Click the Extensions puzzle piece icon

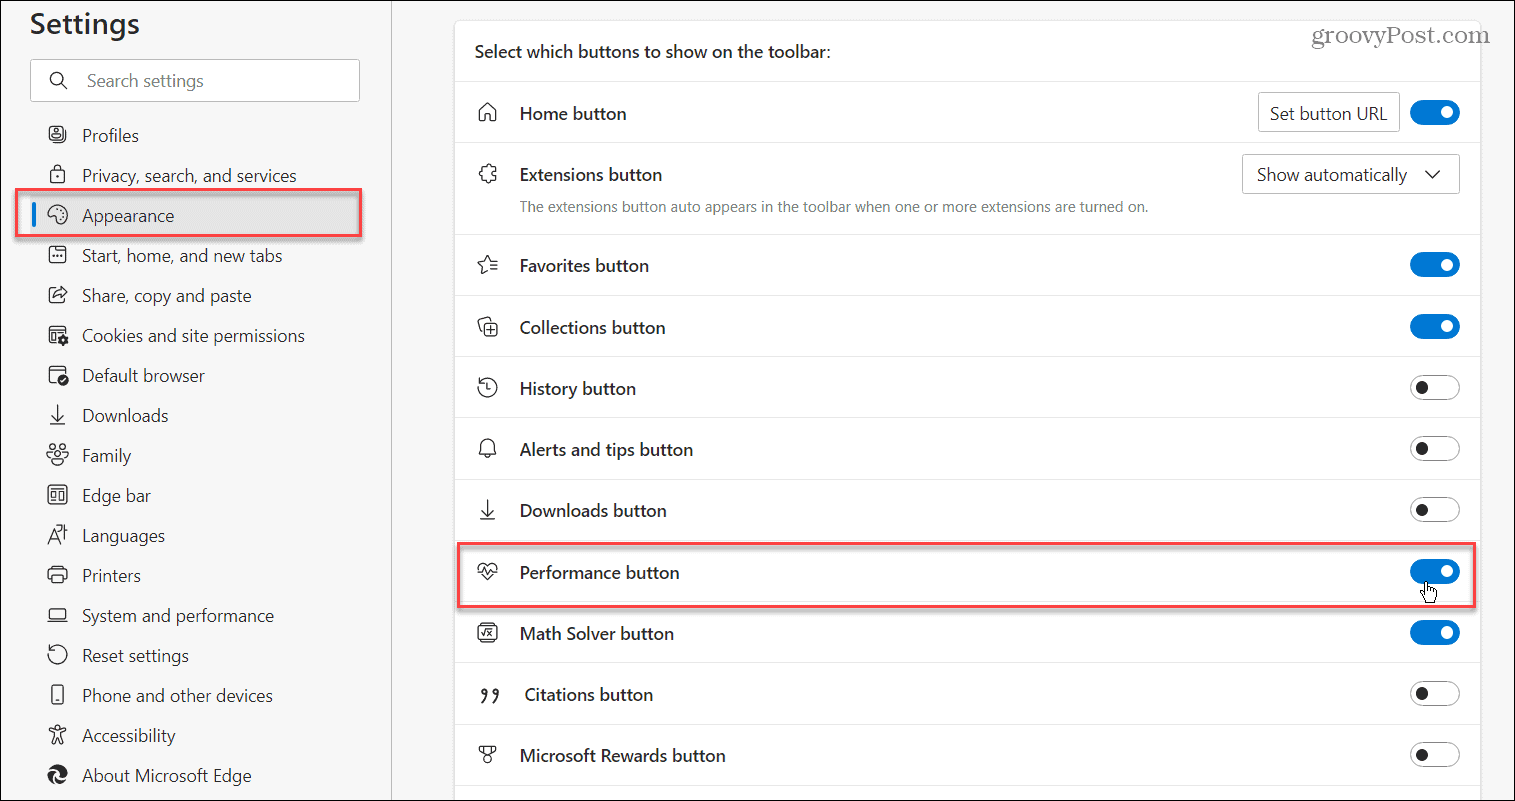tap(487, 173)
